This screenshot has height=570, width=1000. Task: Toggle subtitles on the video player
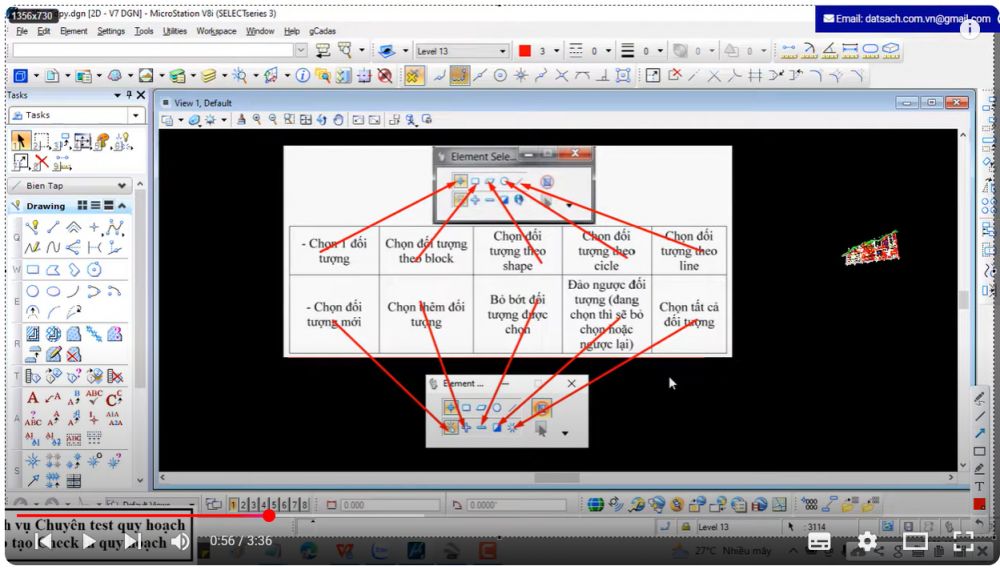click(x=819, y=541)
